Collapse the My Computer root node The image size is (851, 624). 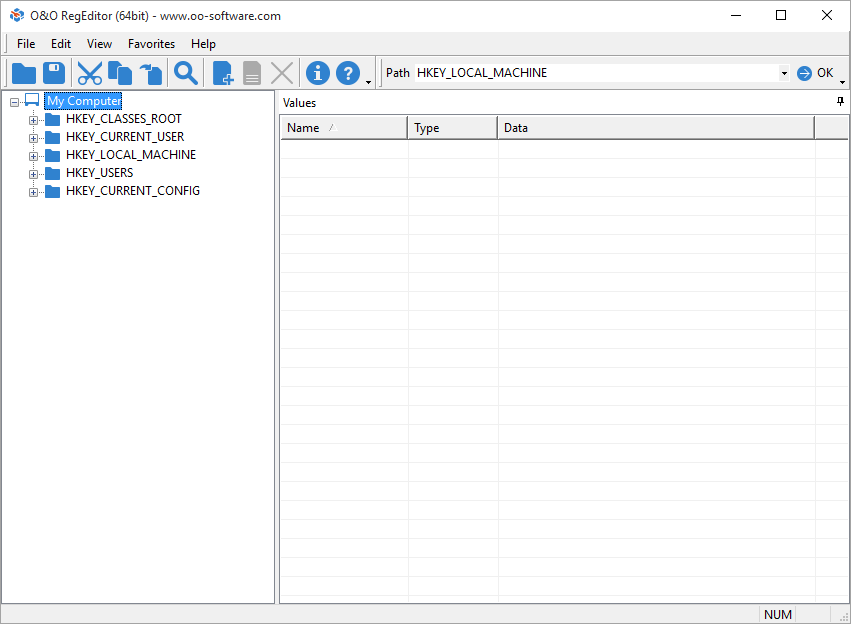click(14, 102)
